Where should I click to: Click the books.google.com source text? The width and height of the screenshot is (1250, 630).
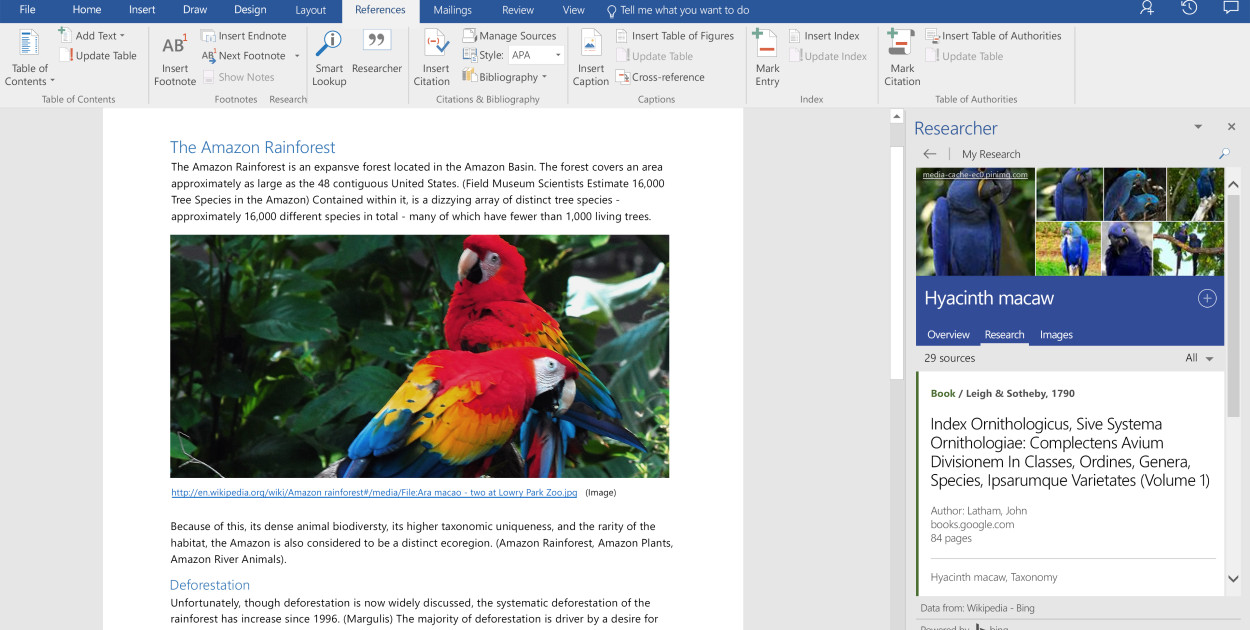(972, 524)
